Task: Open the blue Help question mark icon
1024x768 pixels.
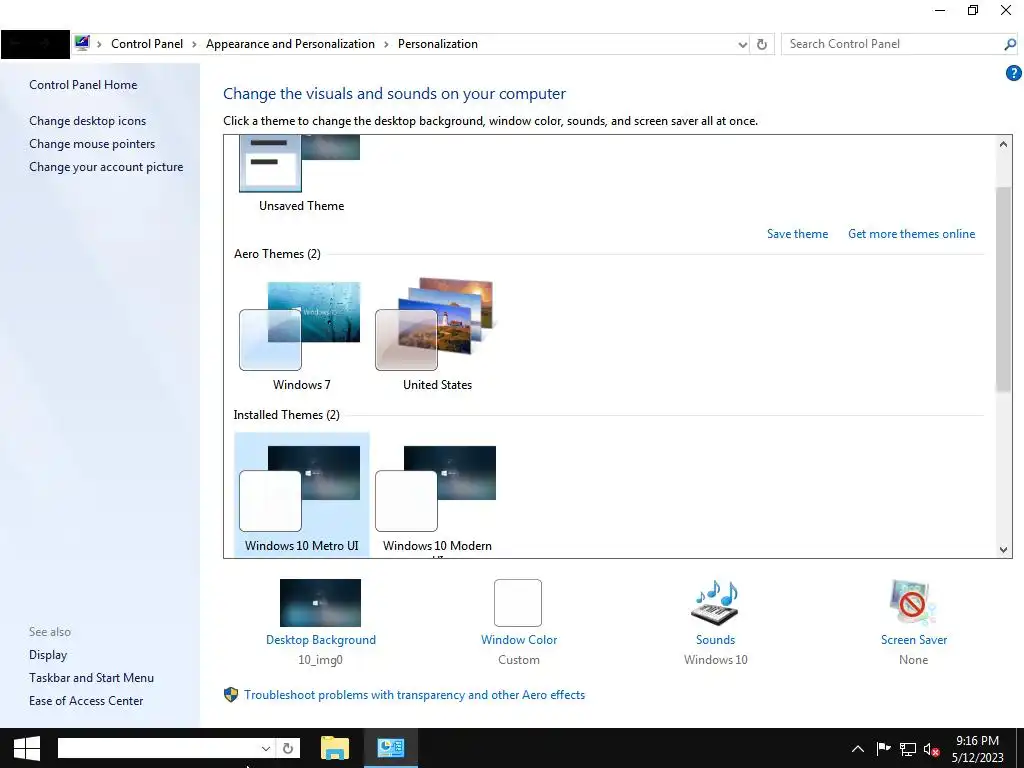Action: [x=1013, y=73]
